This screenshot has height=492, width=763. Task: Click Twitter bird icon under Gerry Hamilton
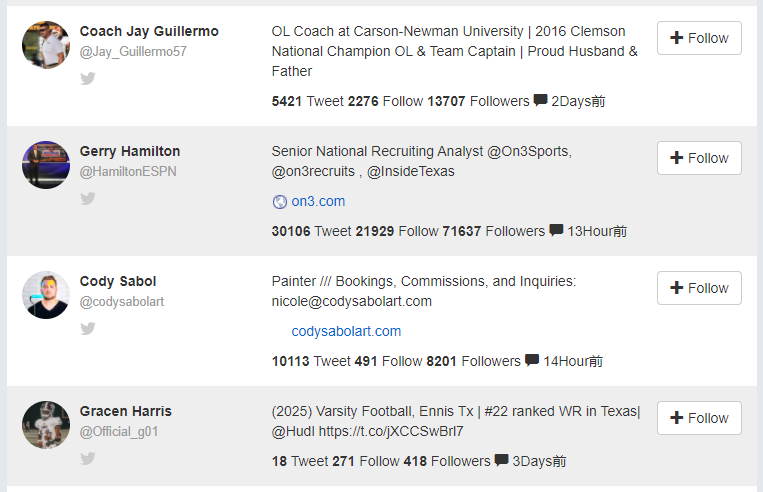[x=88, y=199]
